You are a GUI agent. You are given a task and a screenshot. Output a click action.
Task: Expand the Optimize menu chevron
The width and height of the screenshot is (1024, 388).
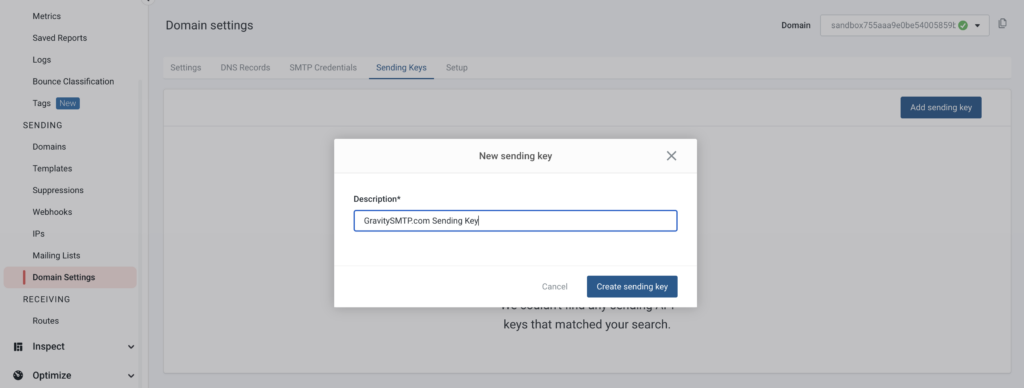point(131,376)
